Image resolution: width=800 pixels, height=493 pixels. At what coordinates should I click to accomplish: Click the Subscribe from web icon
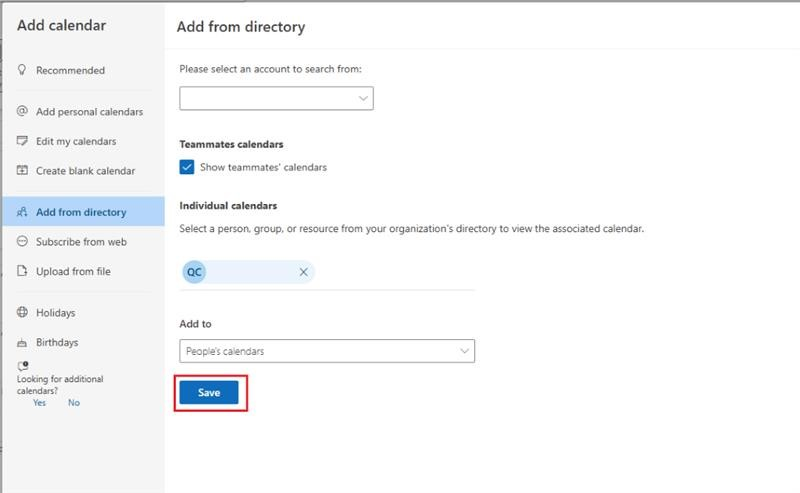[x=22, y=241]
